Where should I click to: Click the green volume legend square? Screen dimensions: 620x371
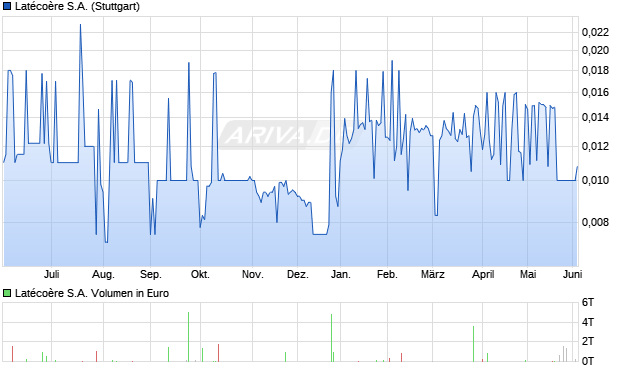tap(7, 293)
